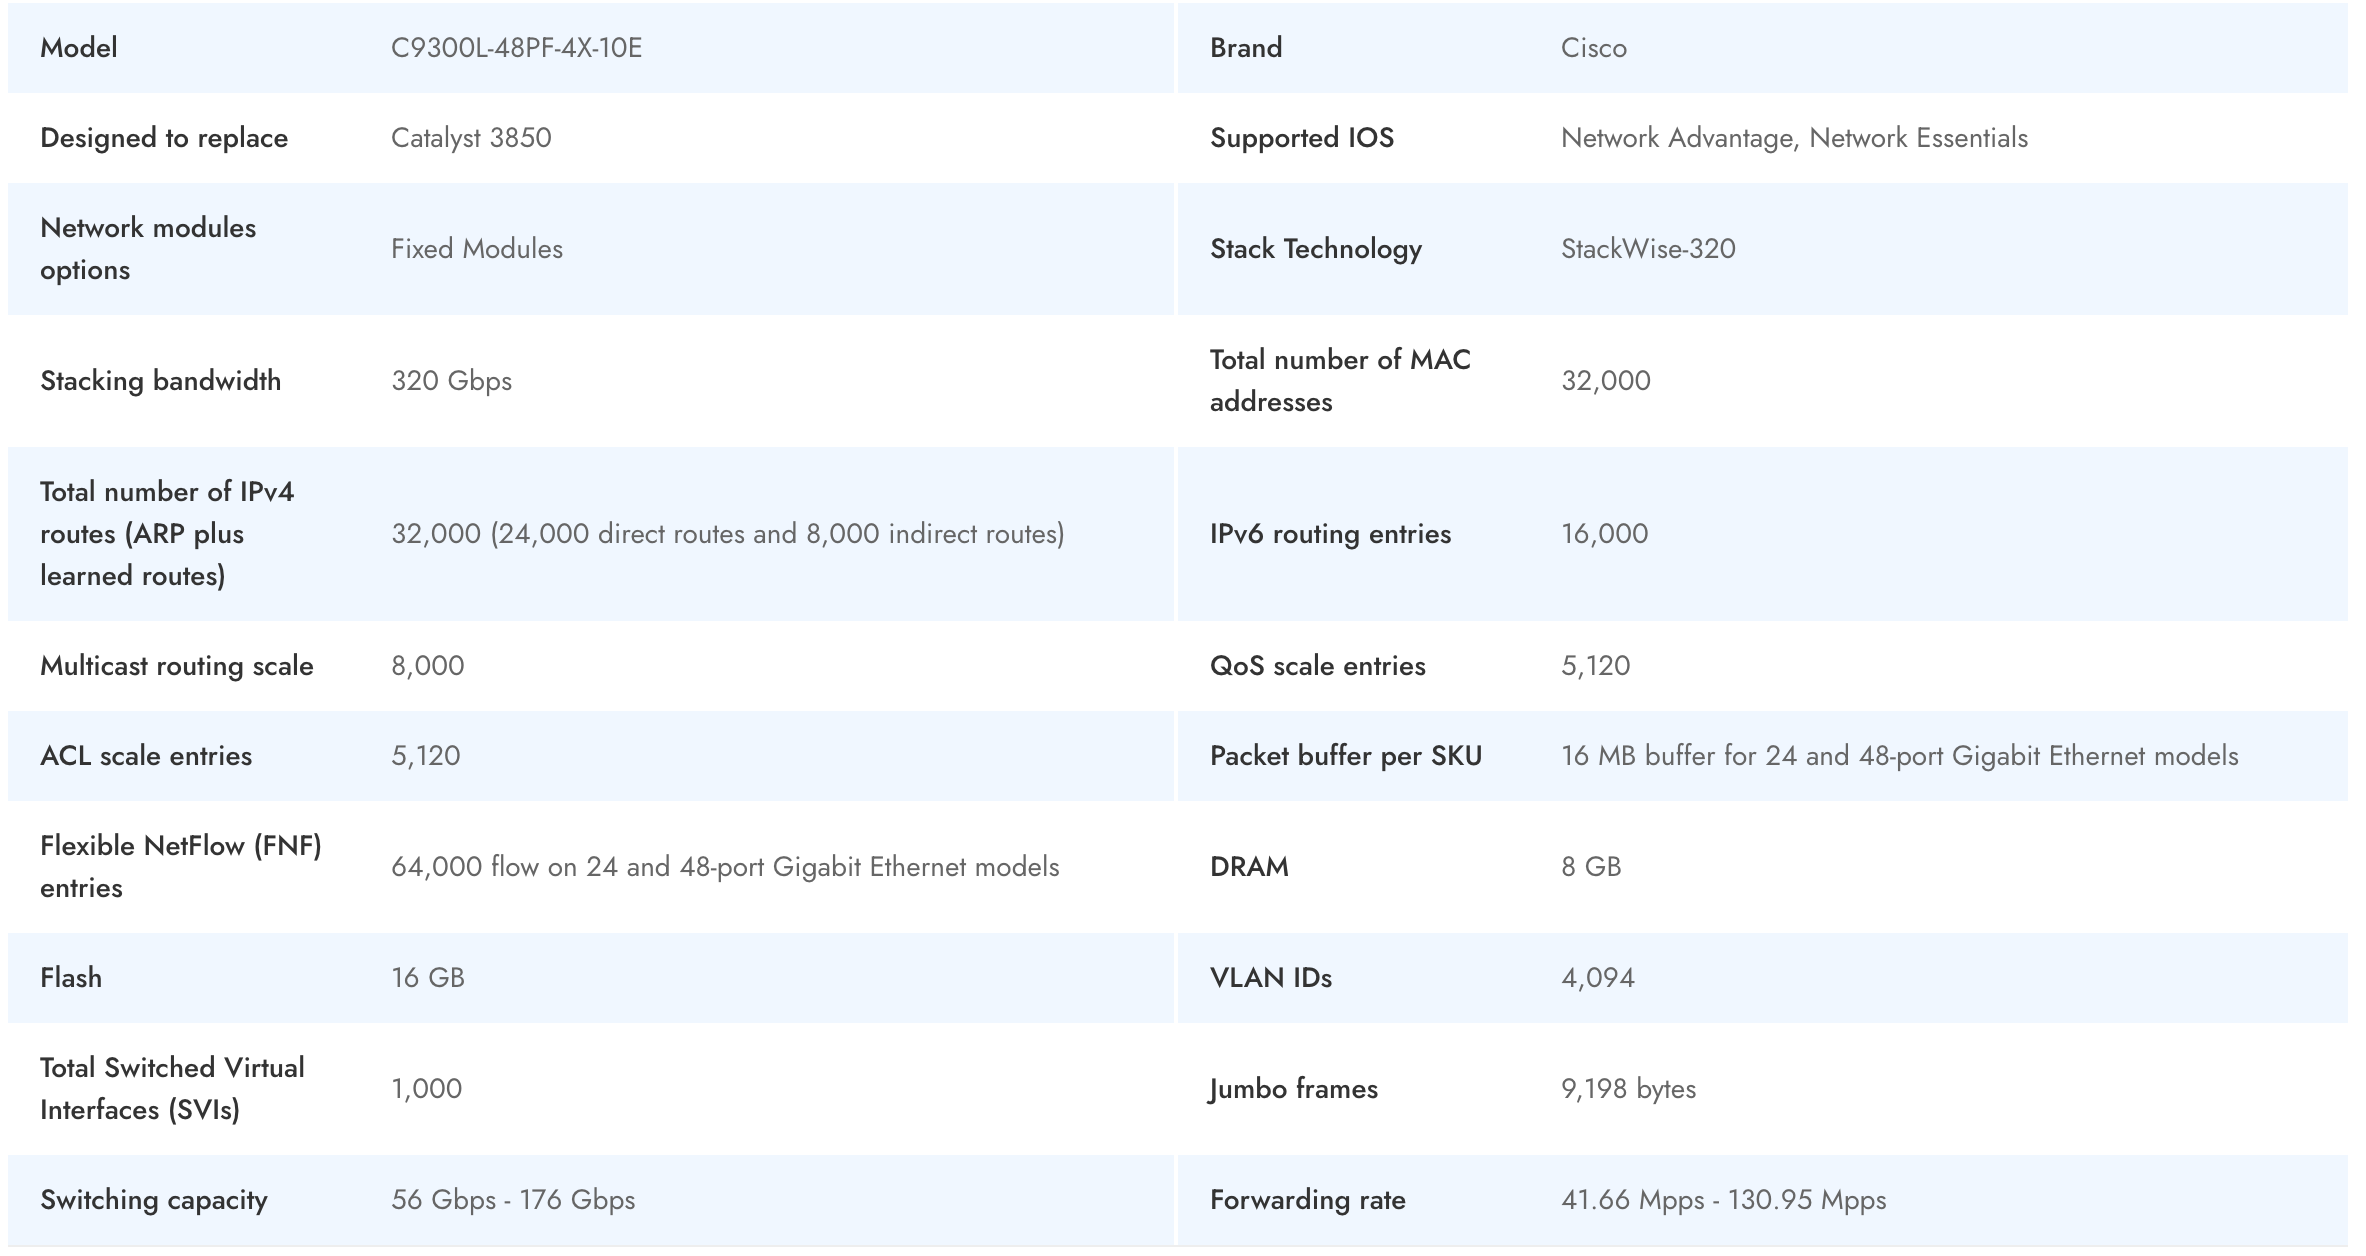The height and width of the screenshot is (1256, 2366).
Task: Select the Catalyst 3850 text
Action: pyautogui.click(x=471, y=138)
